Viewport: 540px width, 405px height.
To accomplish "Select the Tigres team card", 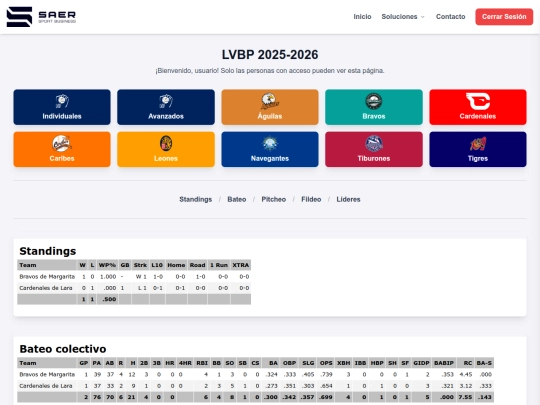I will 478,149.
